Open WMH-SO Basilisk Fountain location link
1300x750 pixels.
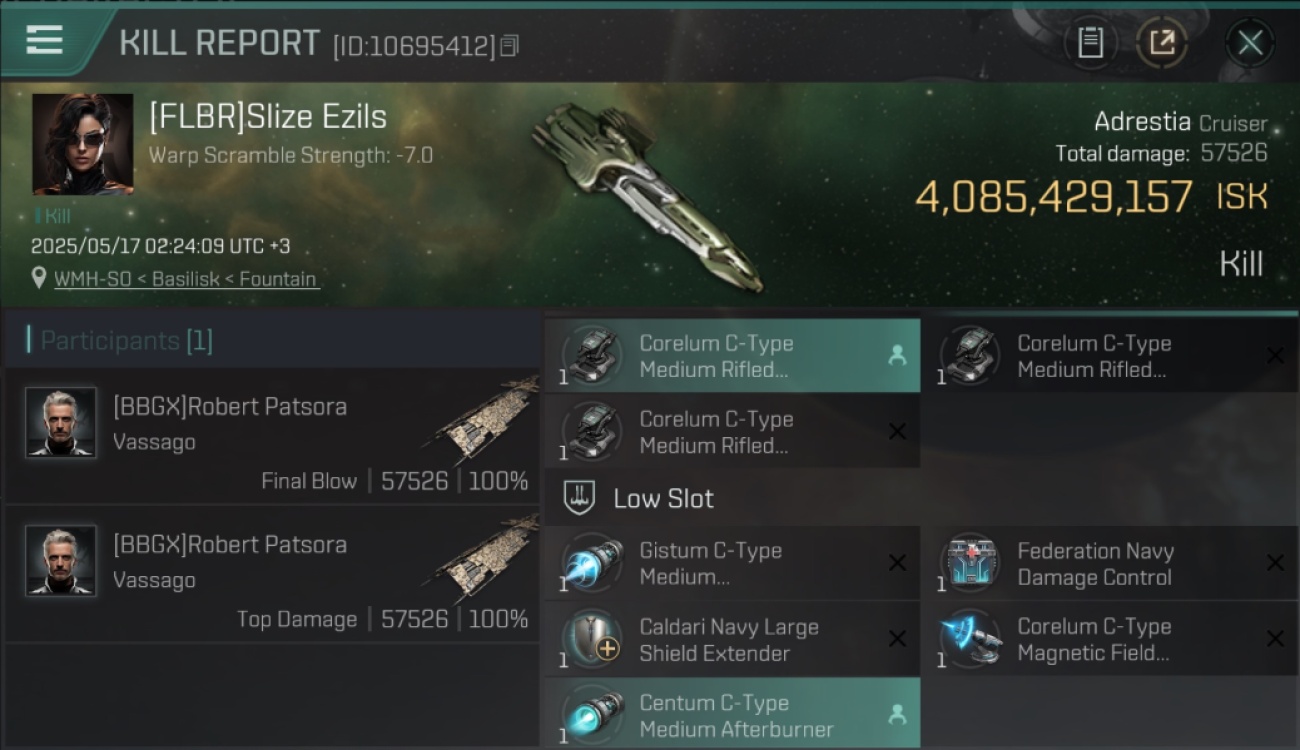[185, 279]
